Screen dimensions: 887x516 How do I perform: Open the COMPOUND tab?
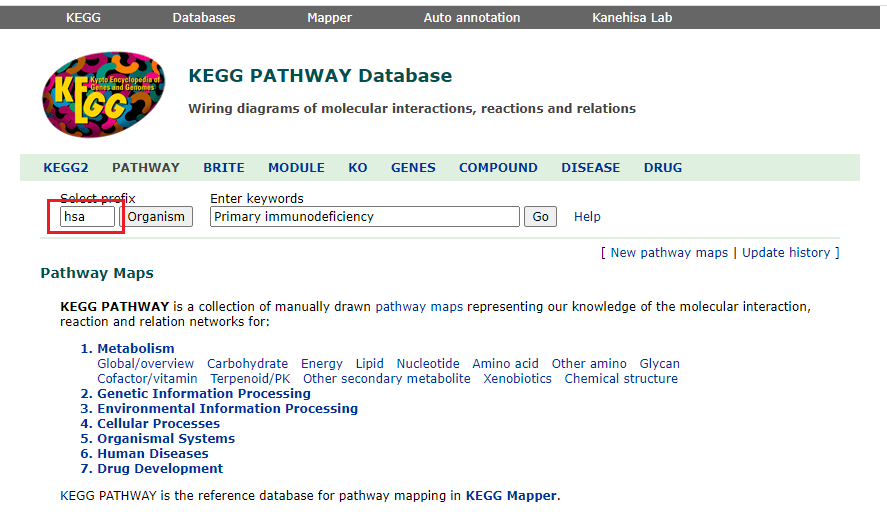click(x=498, y=167)
